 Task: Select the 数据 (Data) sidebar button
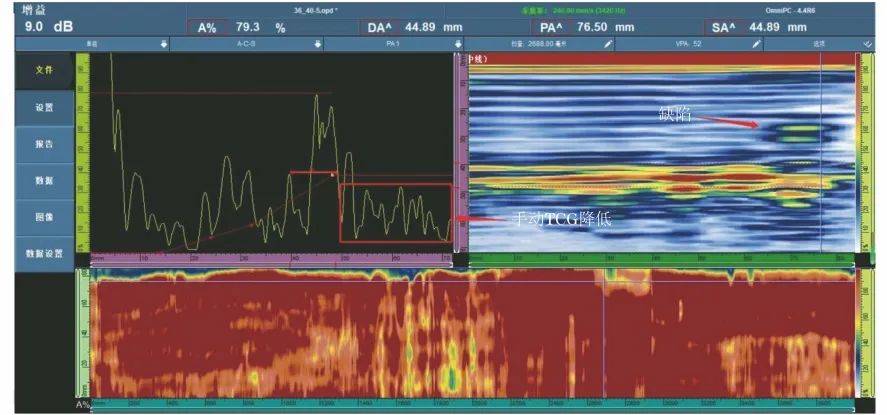45,181
